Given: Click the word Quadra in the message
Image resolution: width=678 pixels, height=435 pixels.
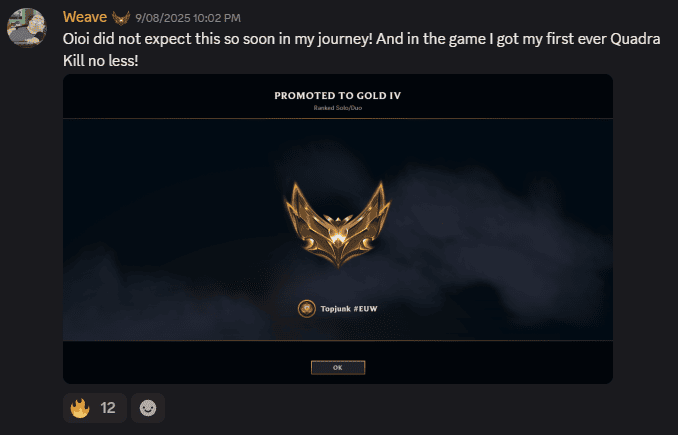Looking at the screenshot, I should click(635, 39).
